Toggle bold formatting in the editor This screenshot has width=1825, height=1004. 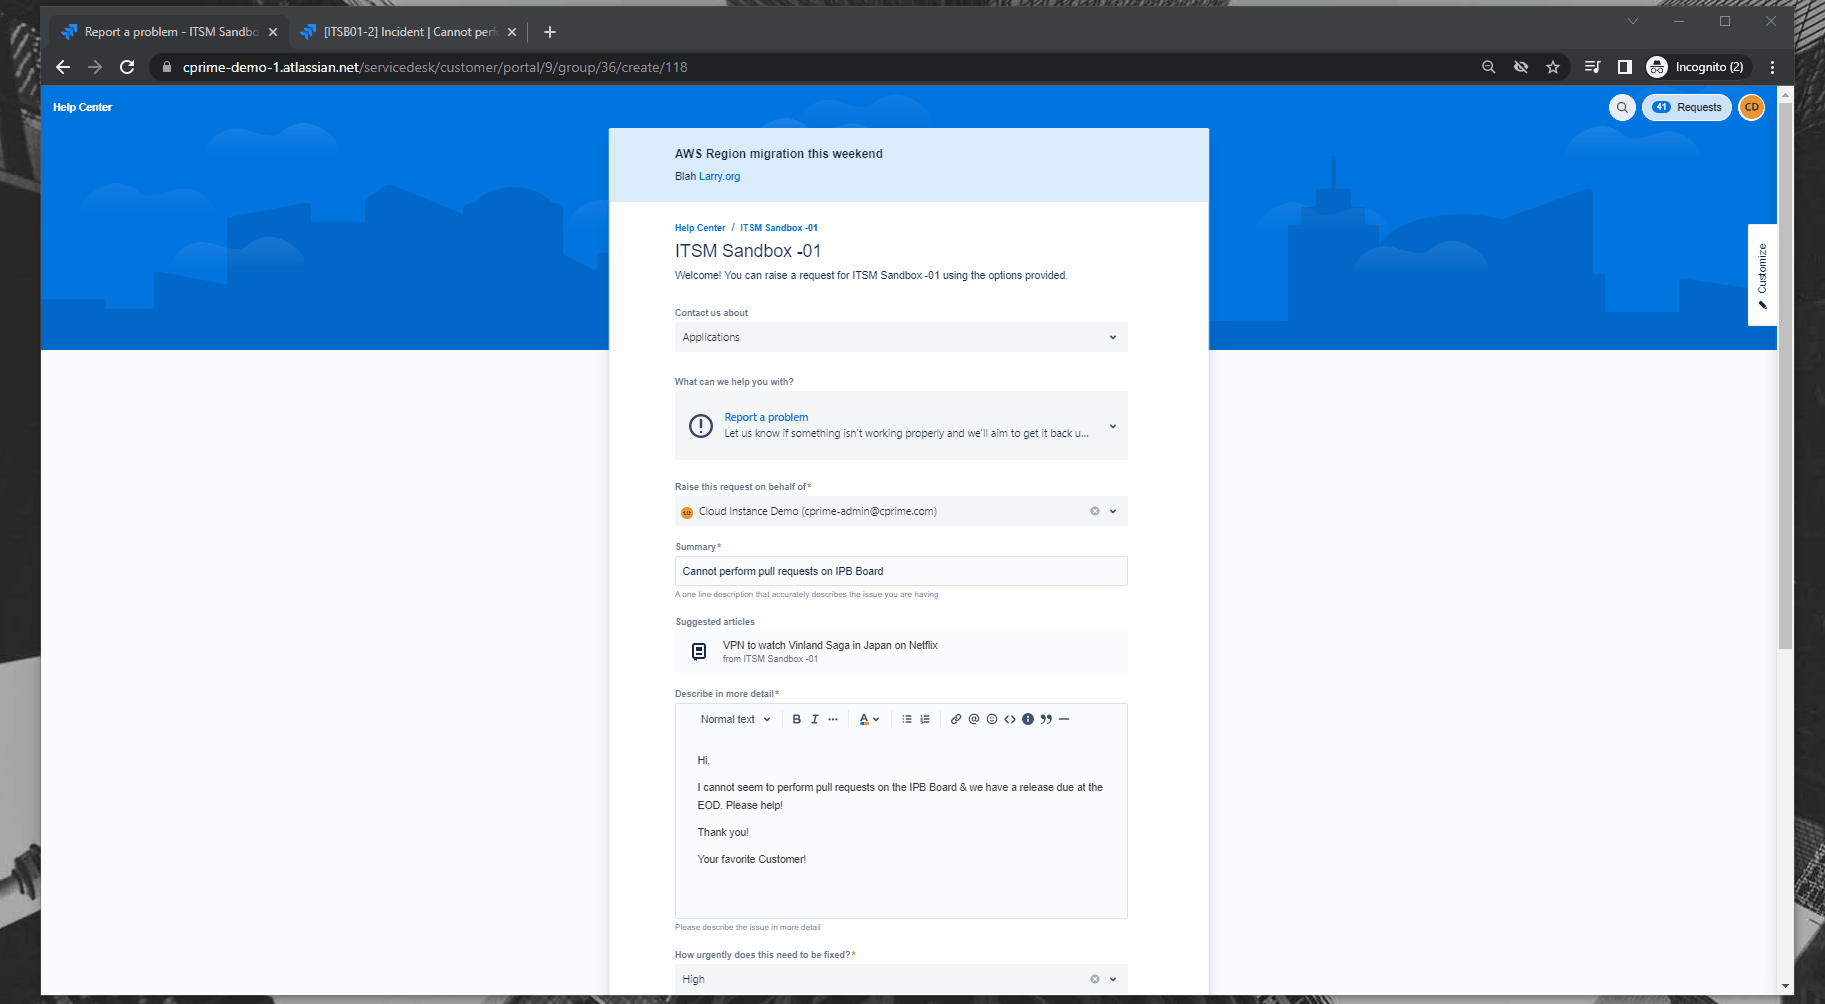tap(796, 719)
